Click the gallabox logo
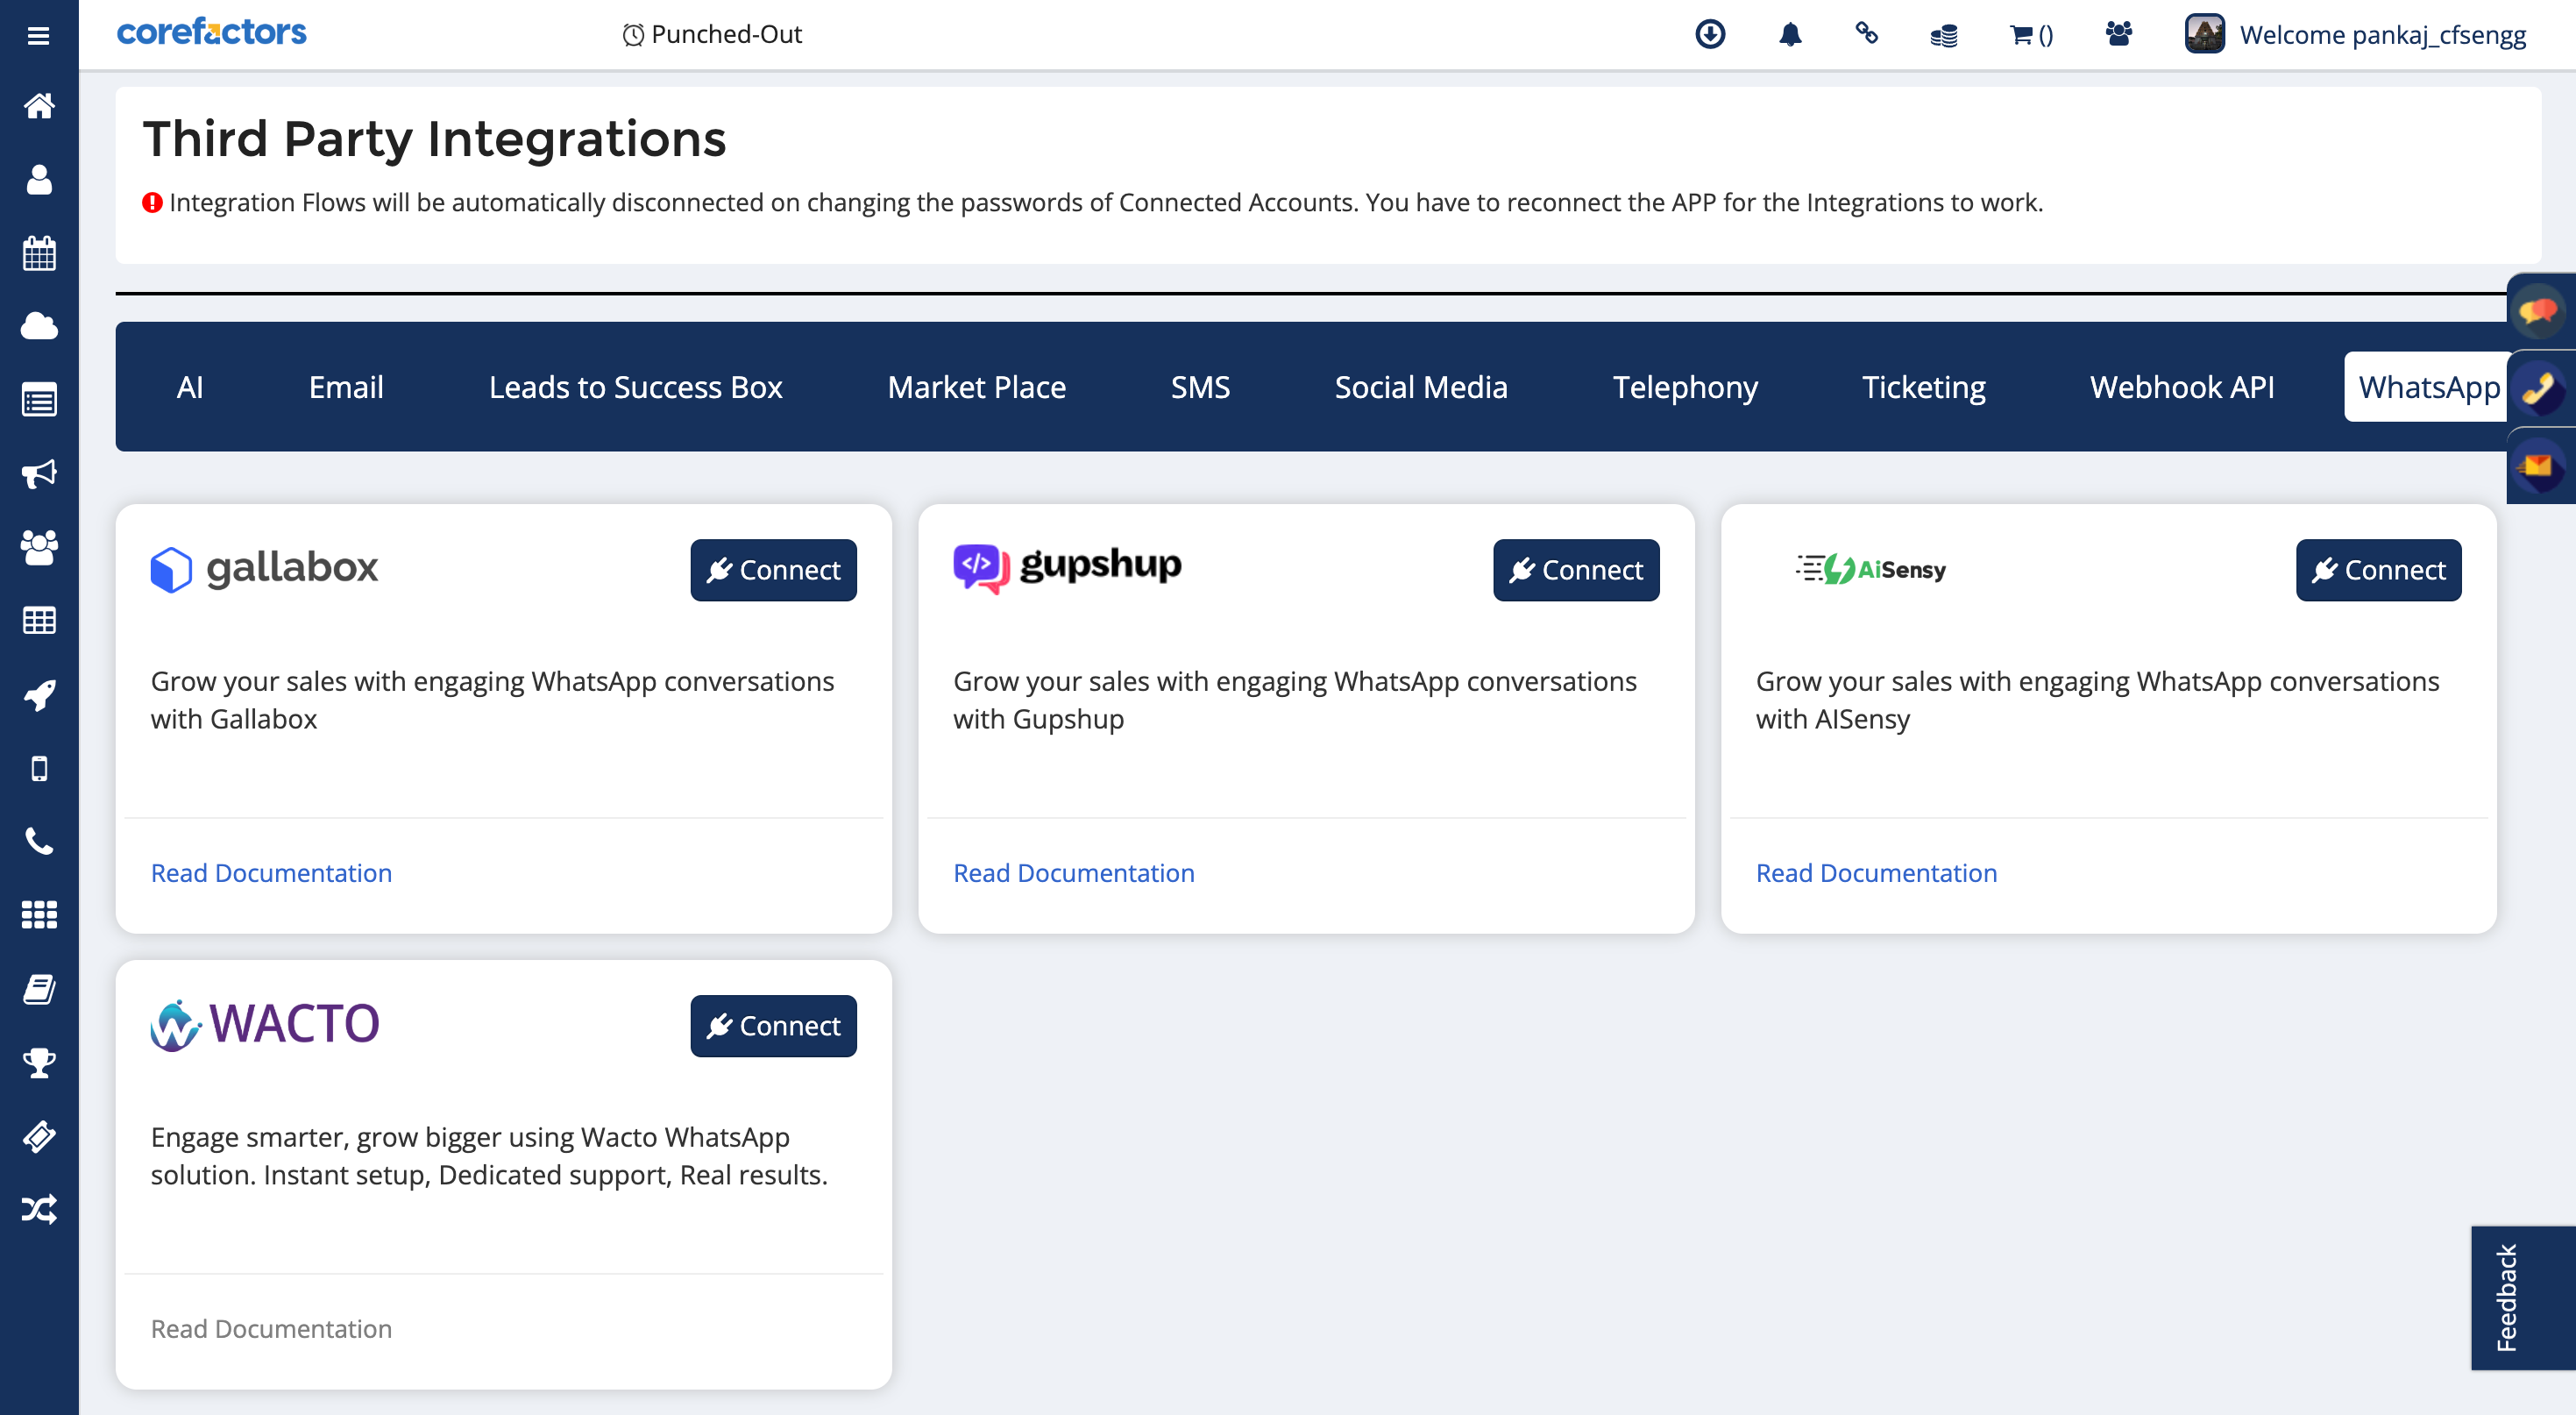 264,568
